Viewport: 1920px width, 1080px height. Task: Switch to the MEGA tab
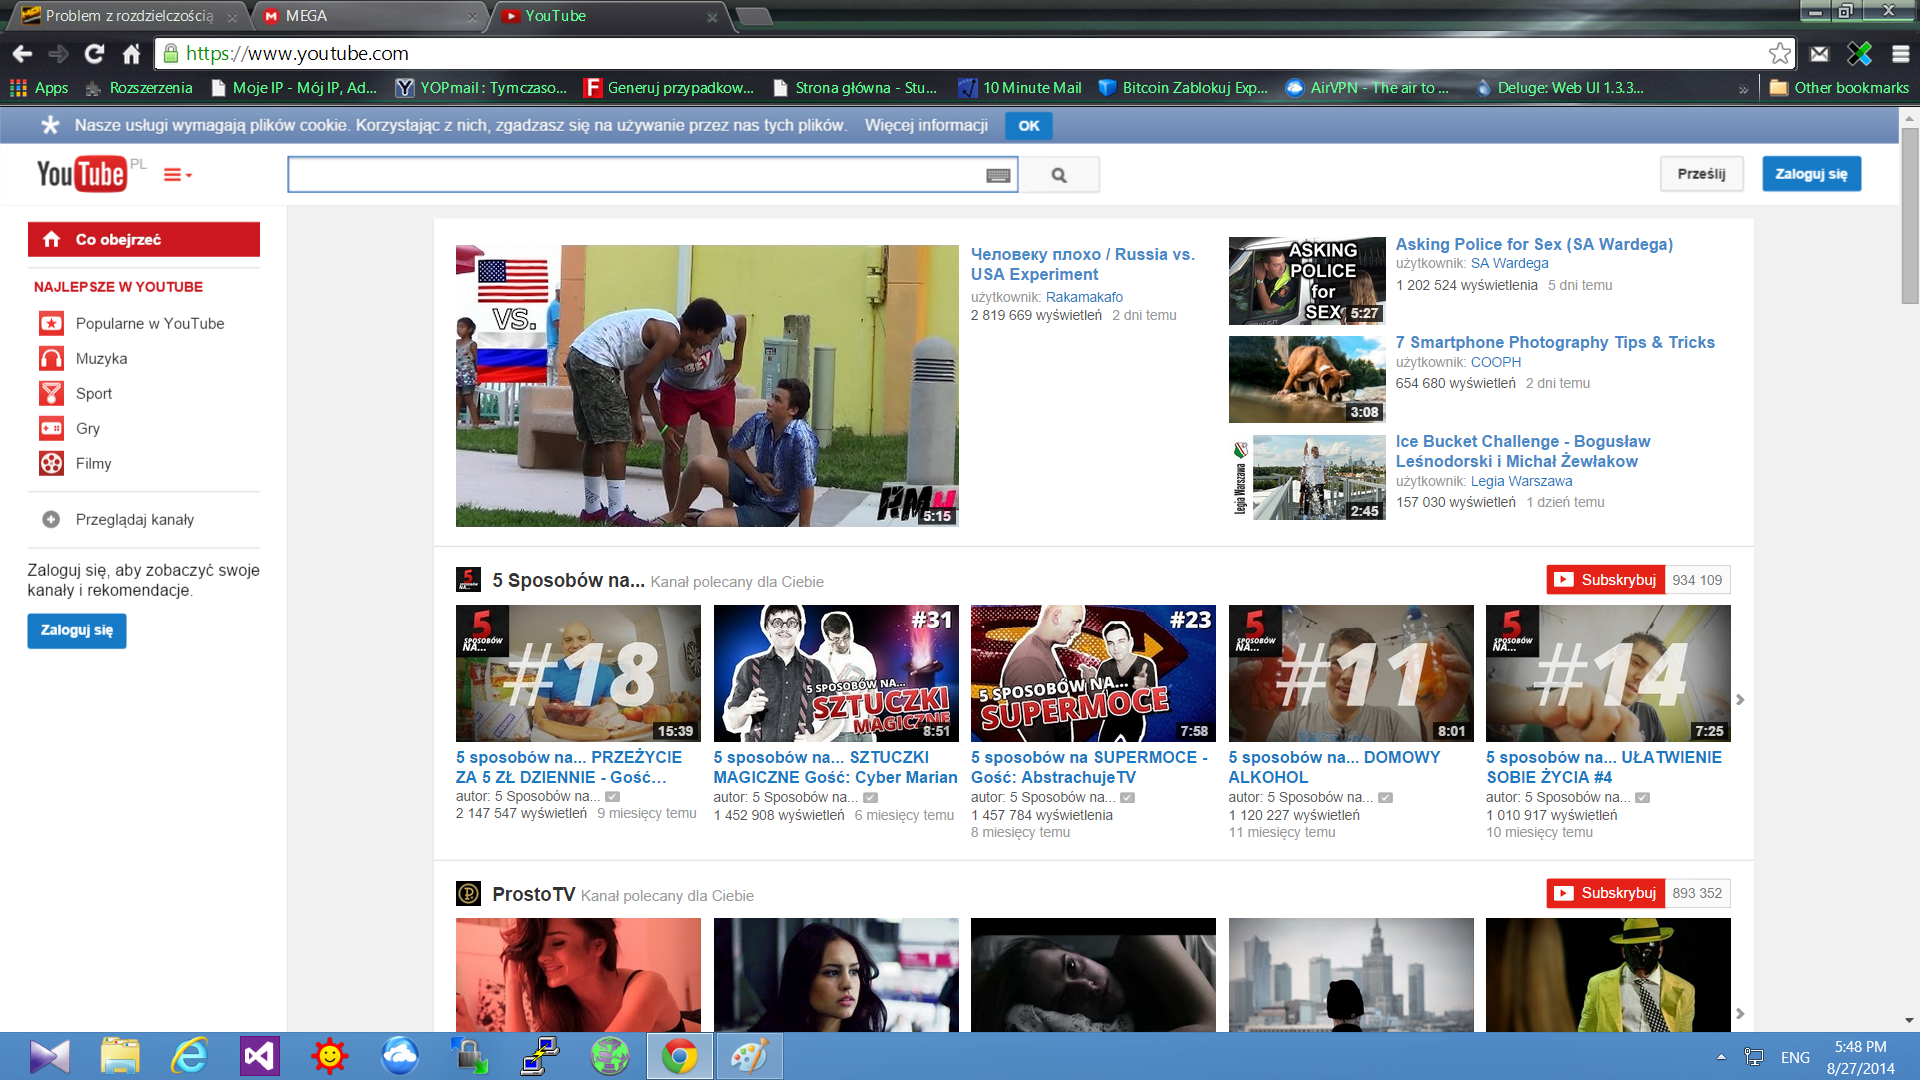point(366,16)
